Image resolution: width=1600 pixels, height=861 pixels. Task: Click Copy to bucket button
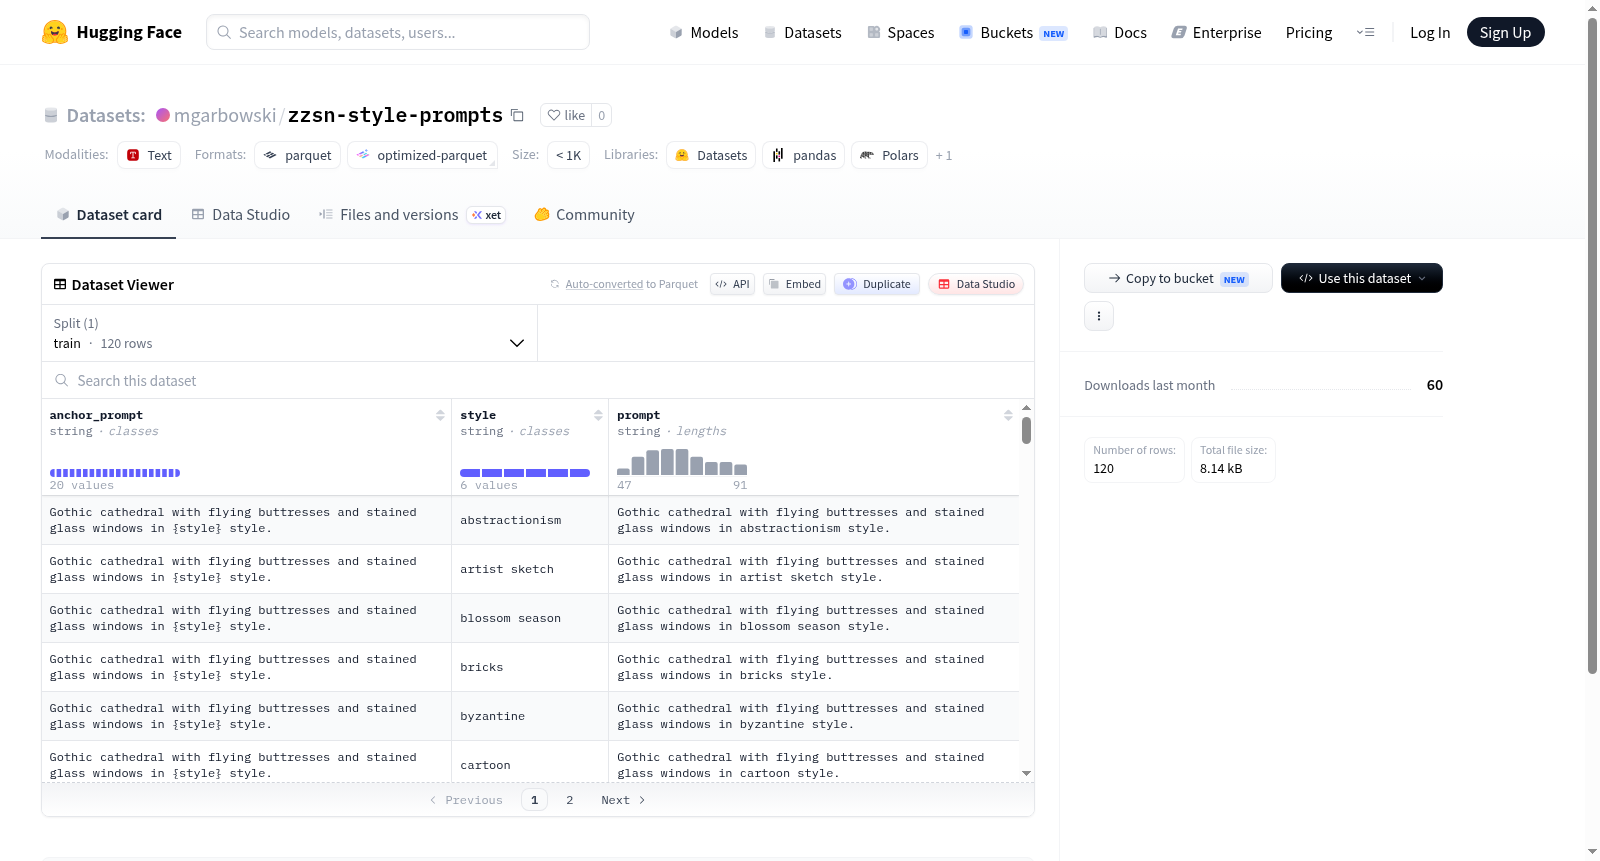tap(1178, 278)
